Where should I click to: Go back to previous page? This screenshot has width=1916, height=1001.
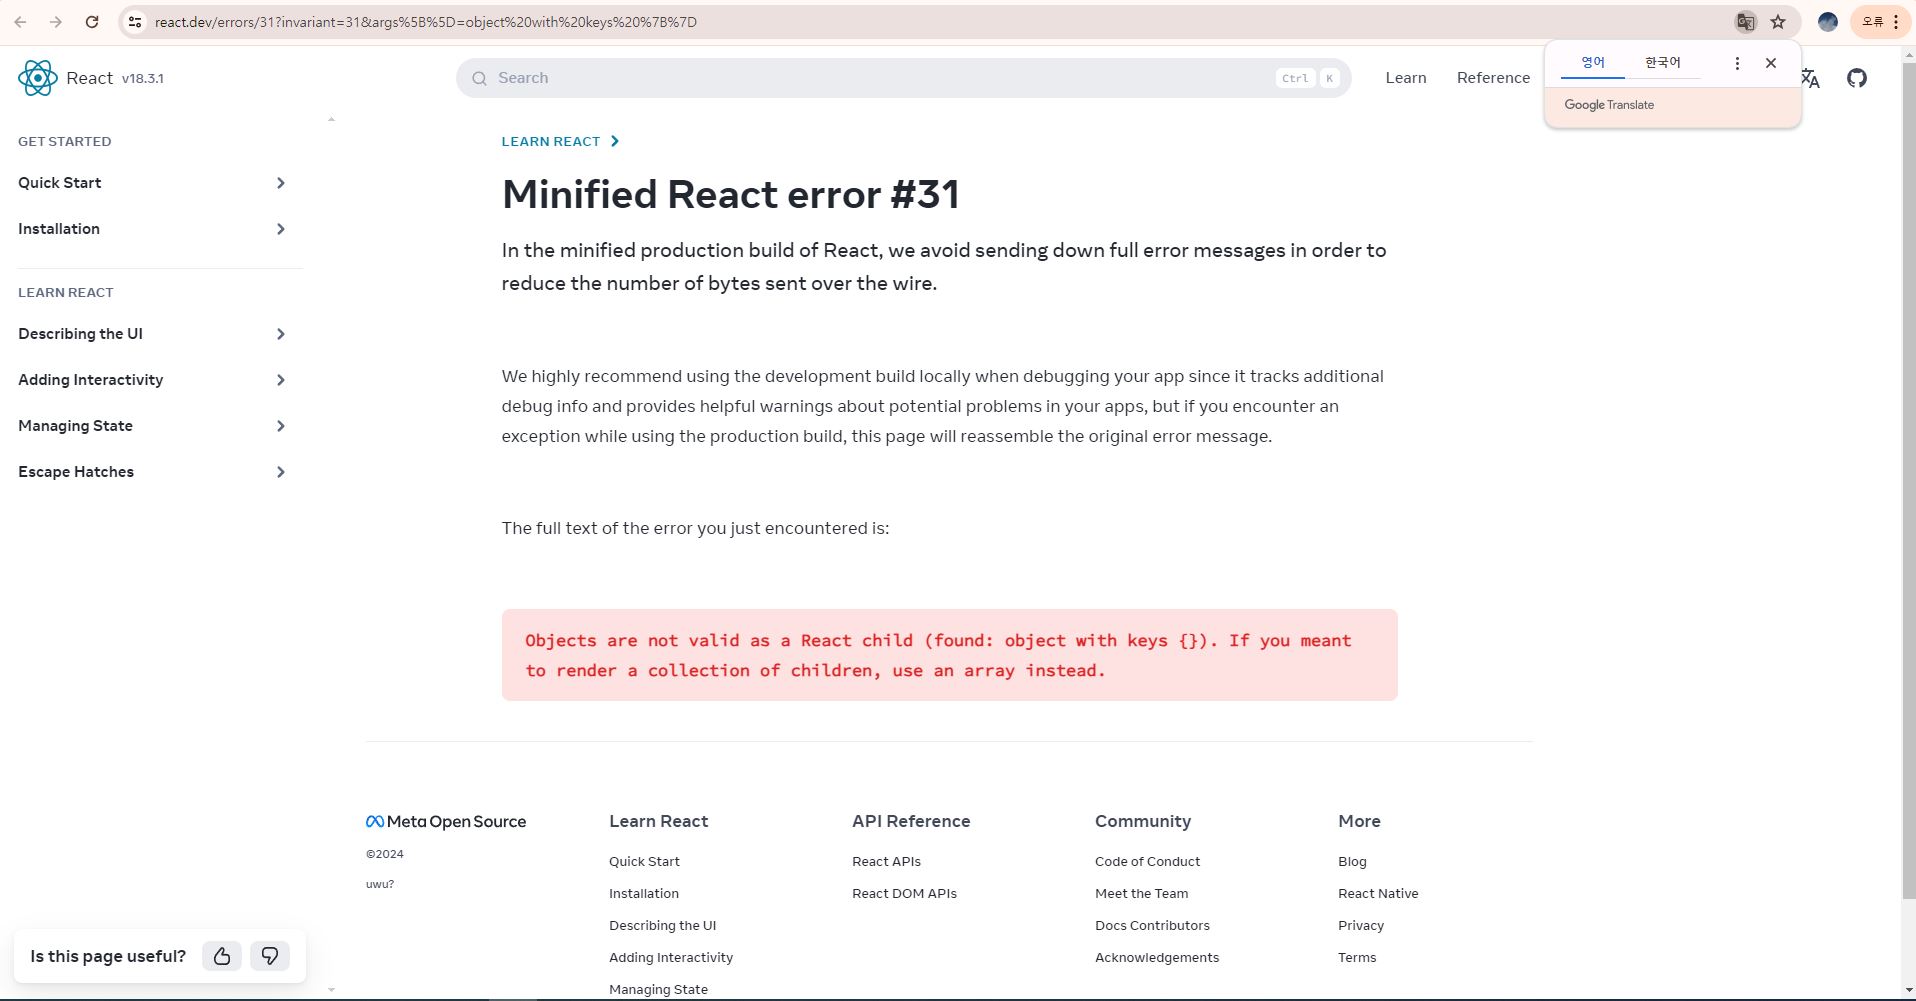(21, 22)
